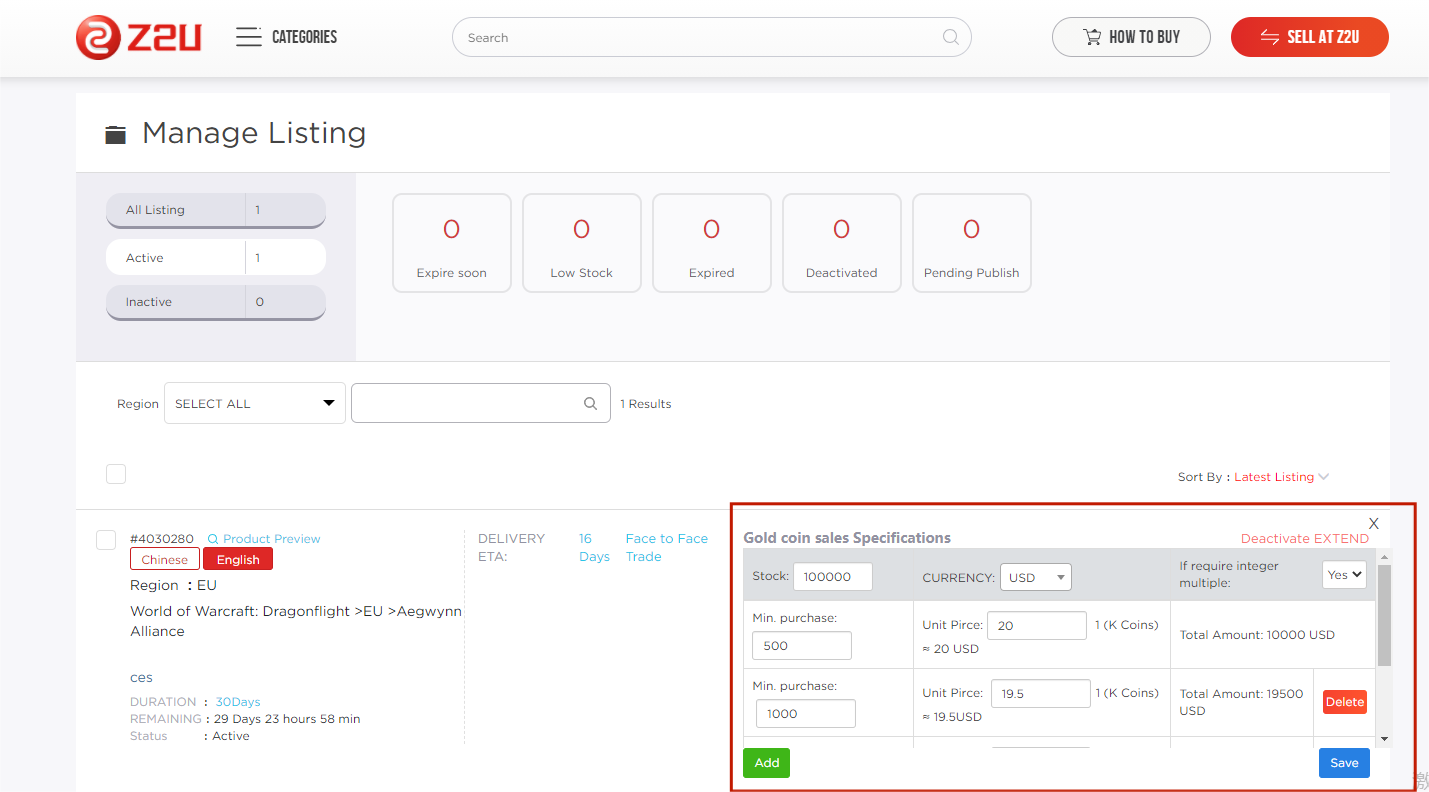Save the gold coin specifications
1429x792 pixels.
(1343, 763)
